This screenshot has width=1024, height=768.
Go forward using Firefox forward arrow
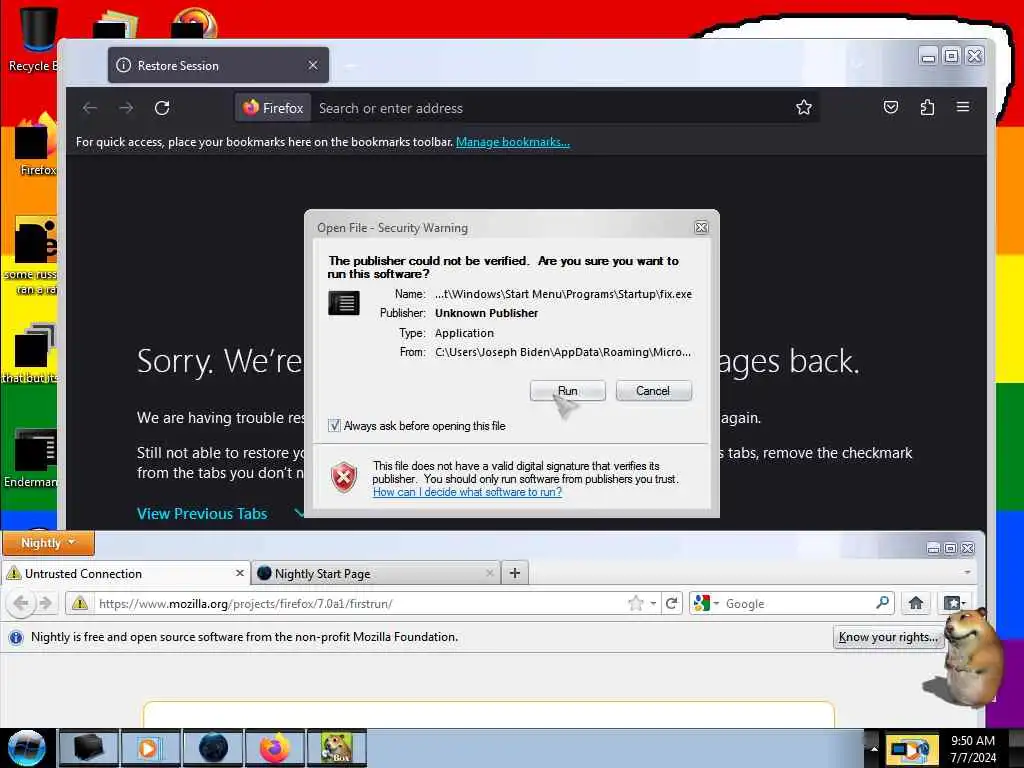coord(126,108)
